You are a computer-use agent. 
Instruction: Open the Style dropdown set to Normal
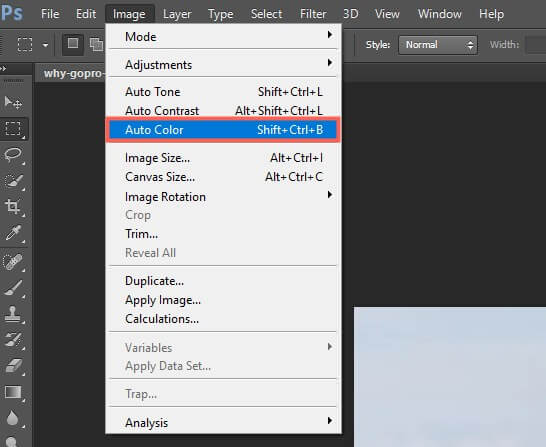(x=438, y=45)
